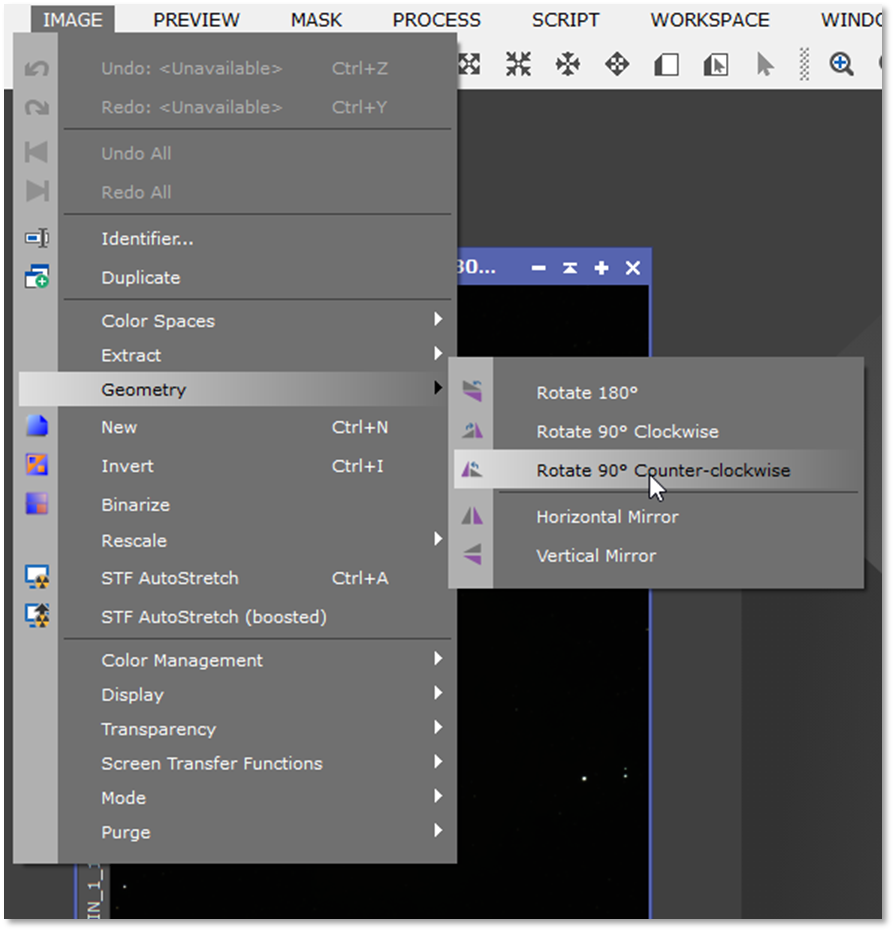Click the STF AutoStretch radiation icon
895x932 pixels.
[37, 578]
